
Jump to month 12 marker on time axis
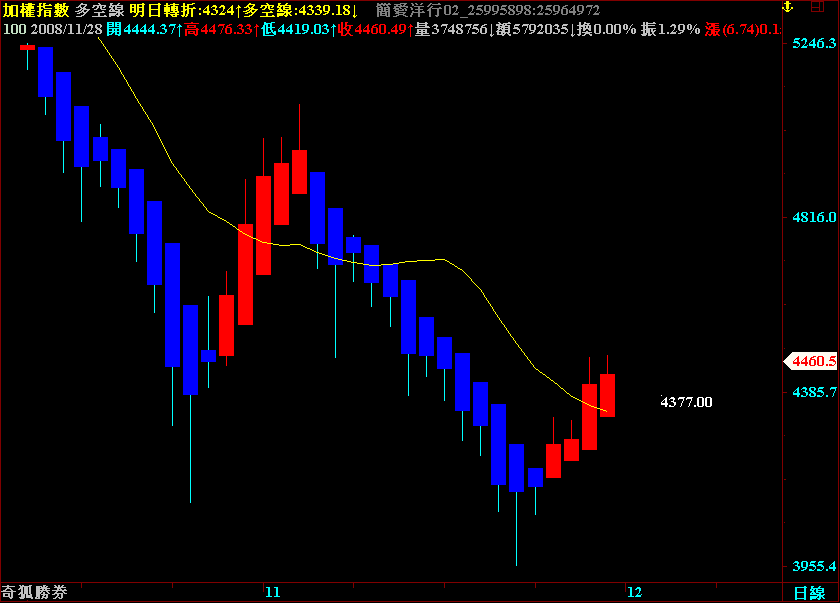pos(633,593)
